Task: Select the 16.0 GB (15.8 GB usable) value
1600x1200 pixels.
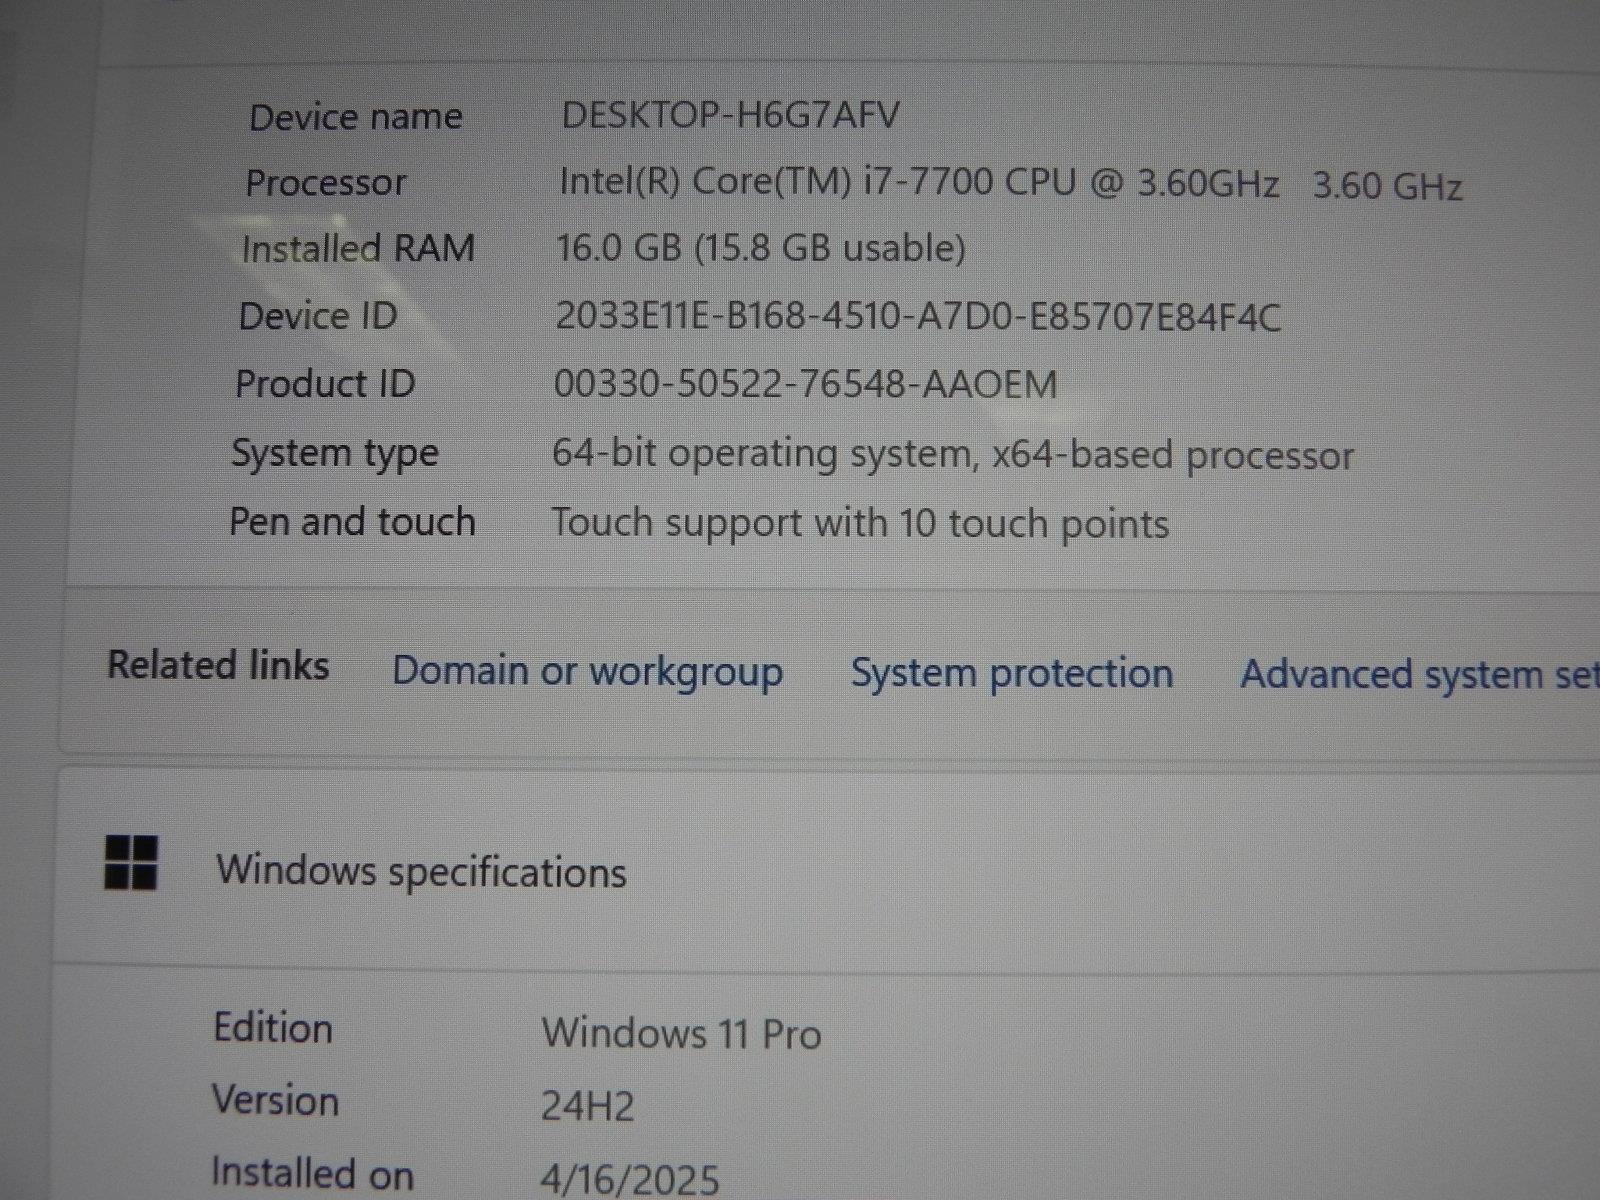Action: (761, 247)
